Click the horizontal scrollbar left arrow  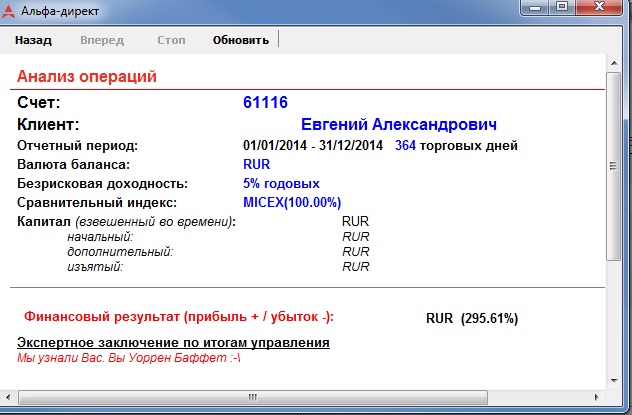point(8,397)
